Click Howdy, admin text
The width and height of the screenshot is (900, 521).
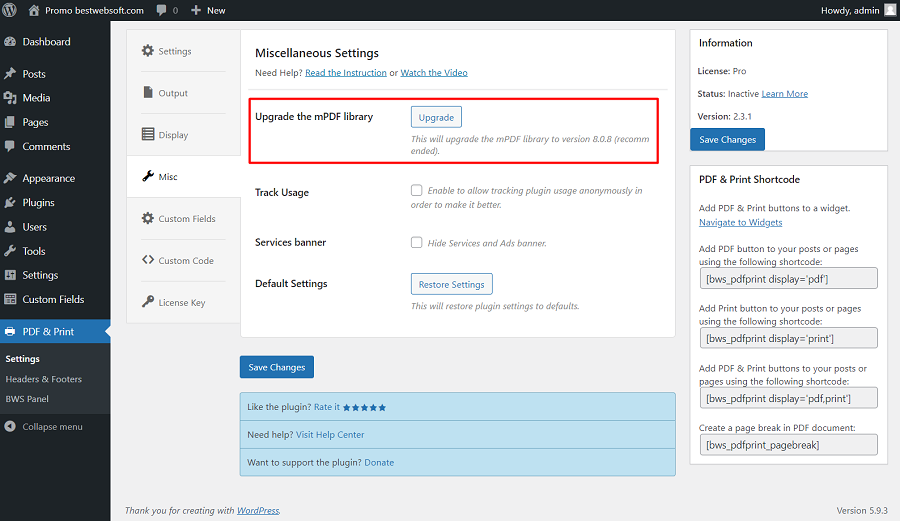[850, 10]
